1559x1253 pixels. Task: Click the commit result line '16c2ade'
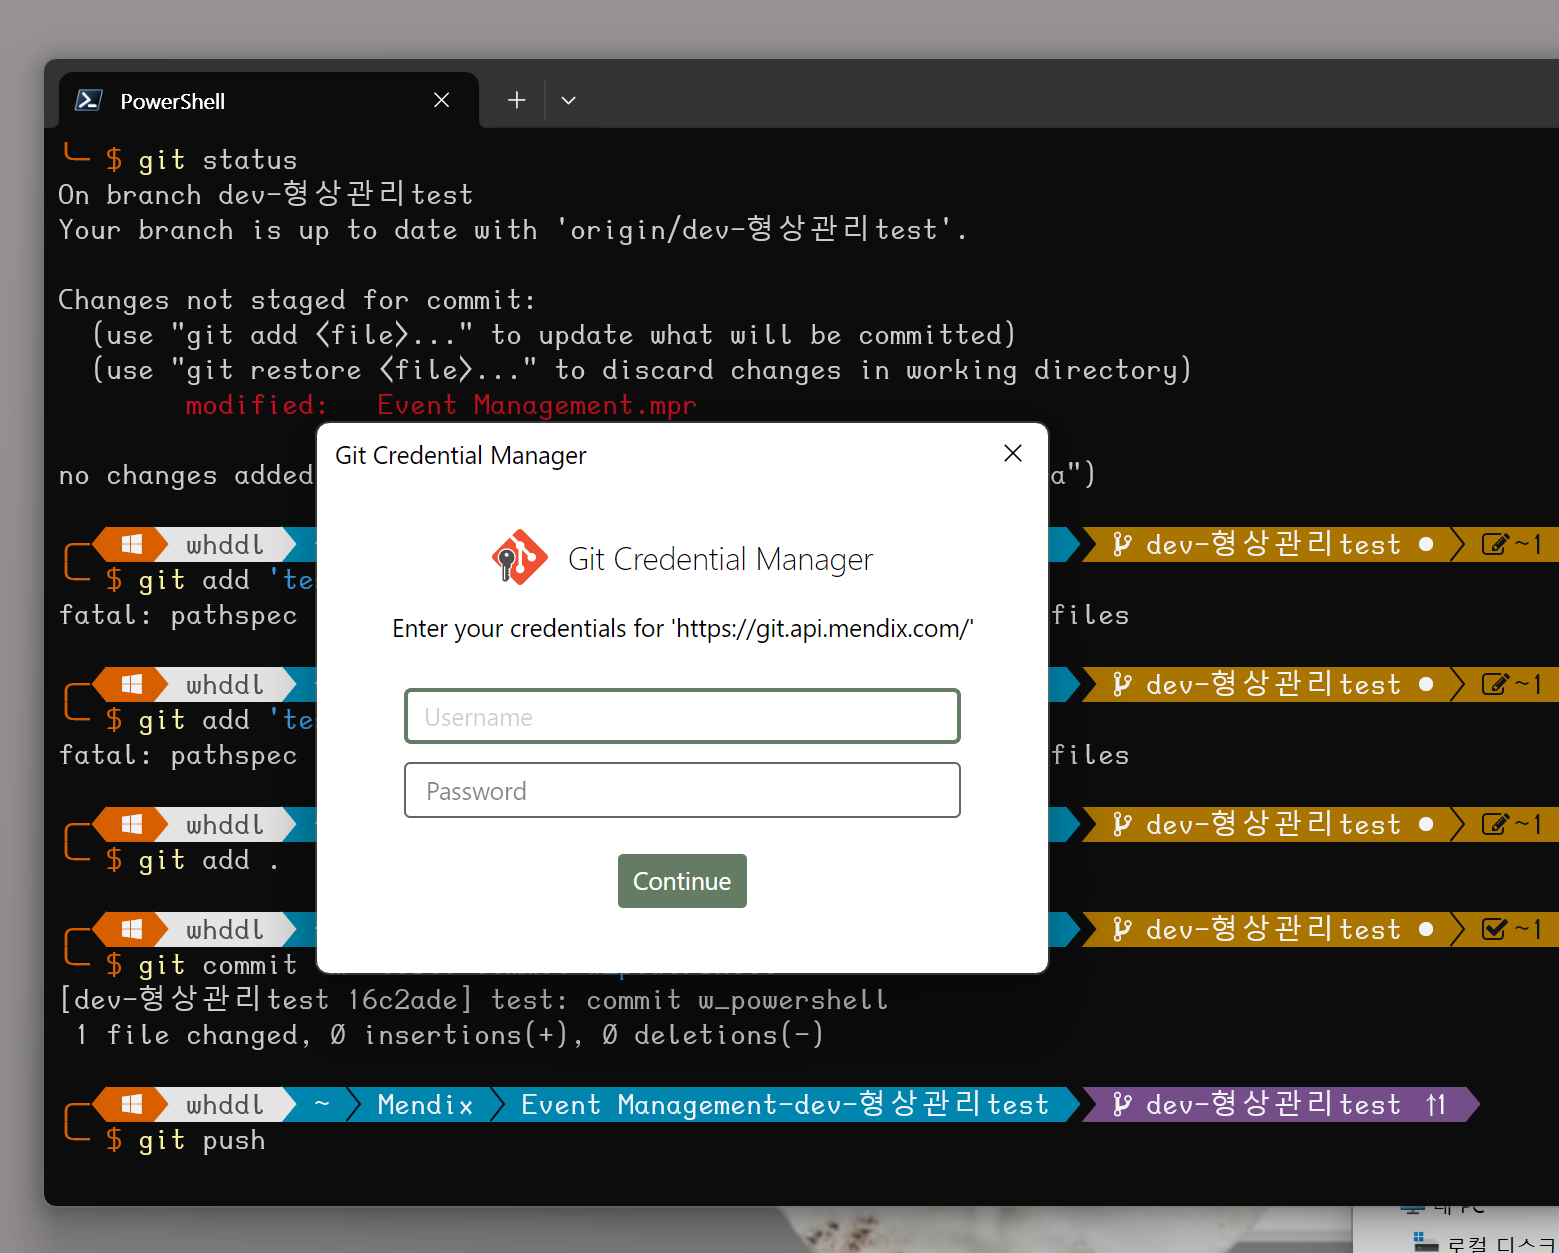[x=474, y=1000]
